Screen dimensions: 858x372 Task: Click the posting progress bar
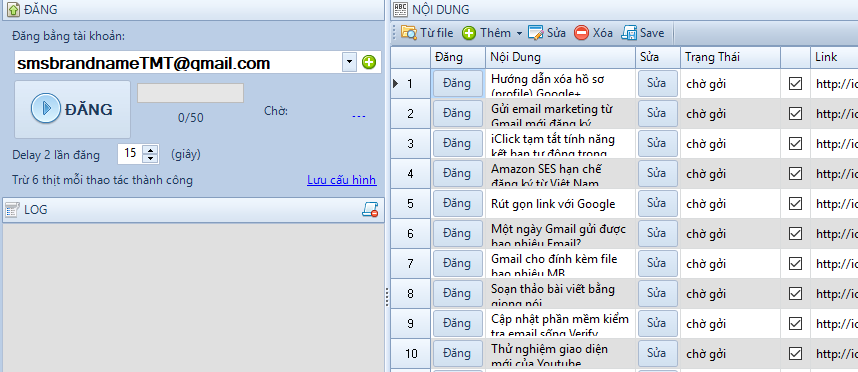click(190, 93)
